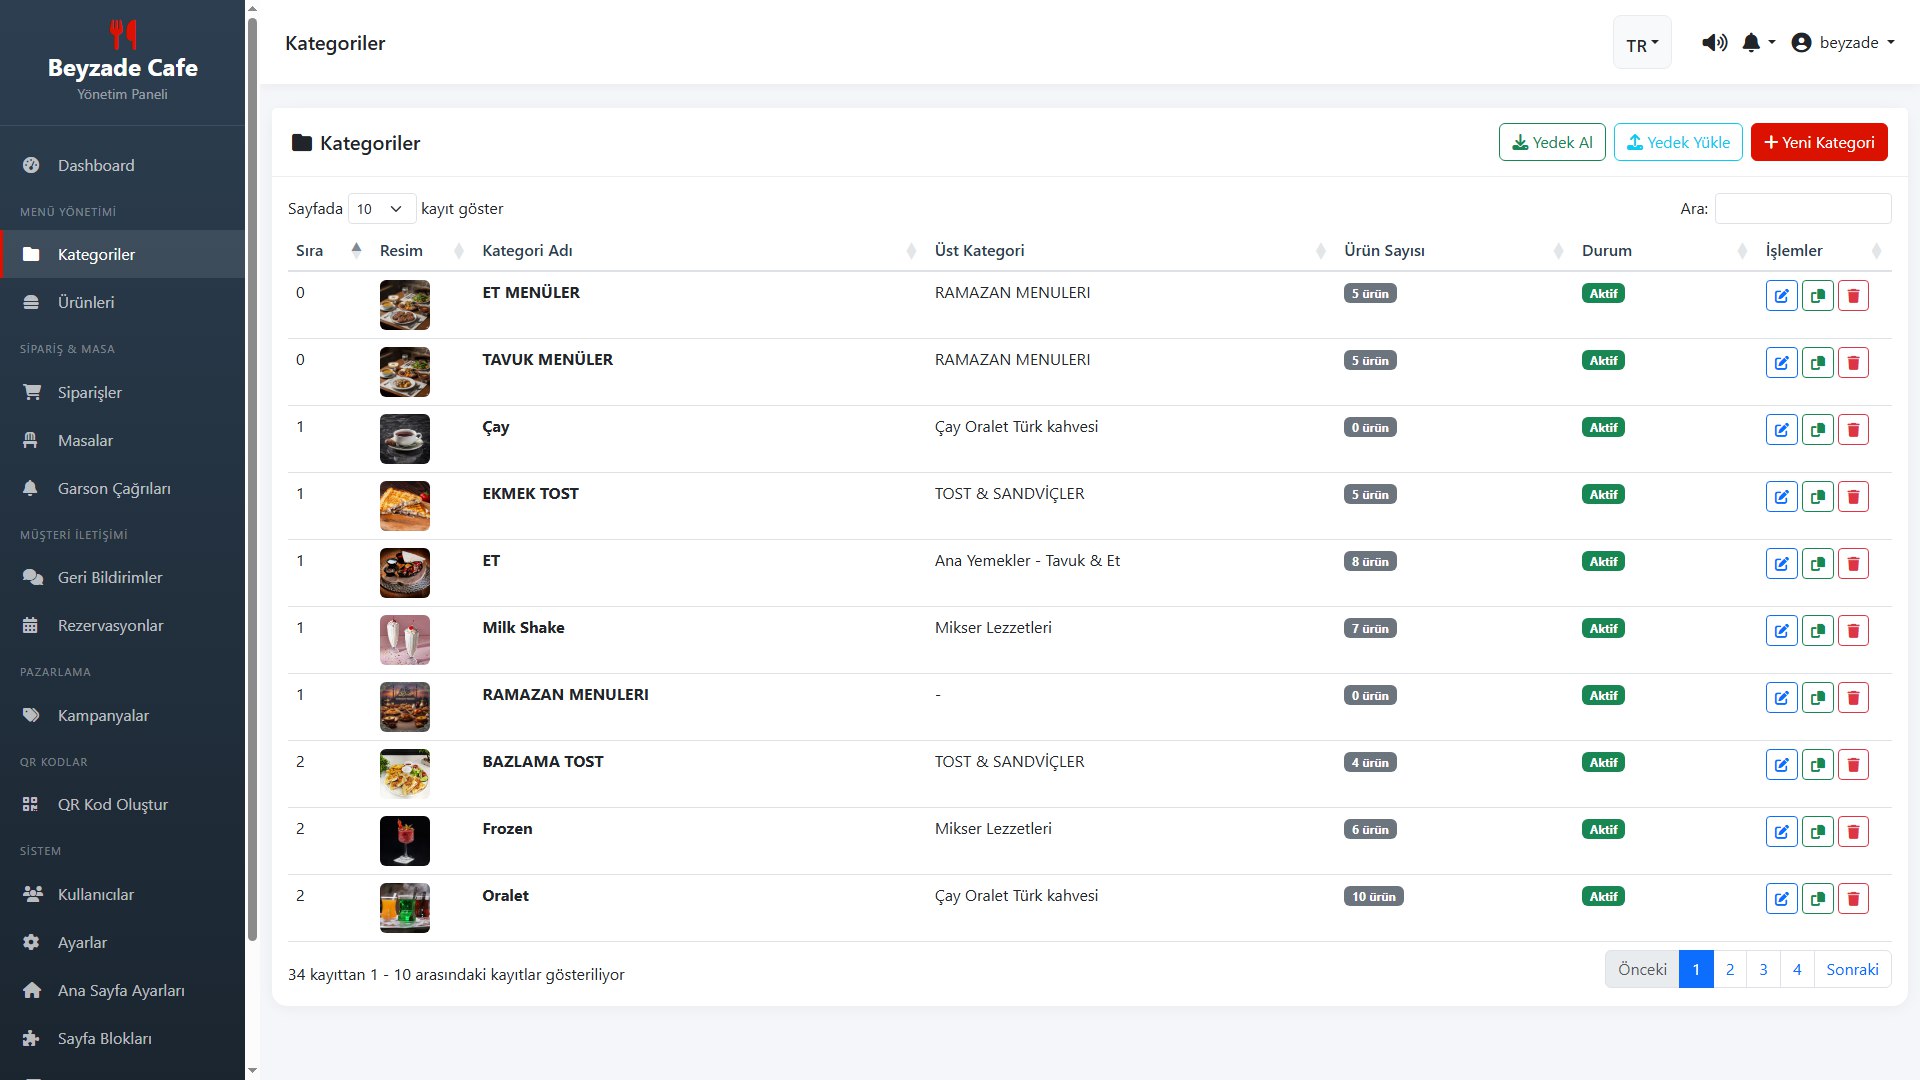Open the TR language dropdown
The width and height of the screenshot is (1920, 1080).
click(1641, 44)
